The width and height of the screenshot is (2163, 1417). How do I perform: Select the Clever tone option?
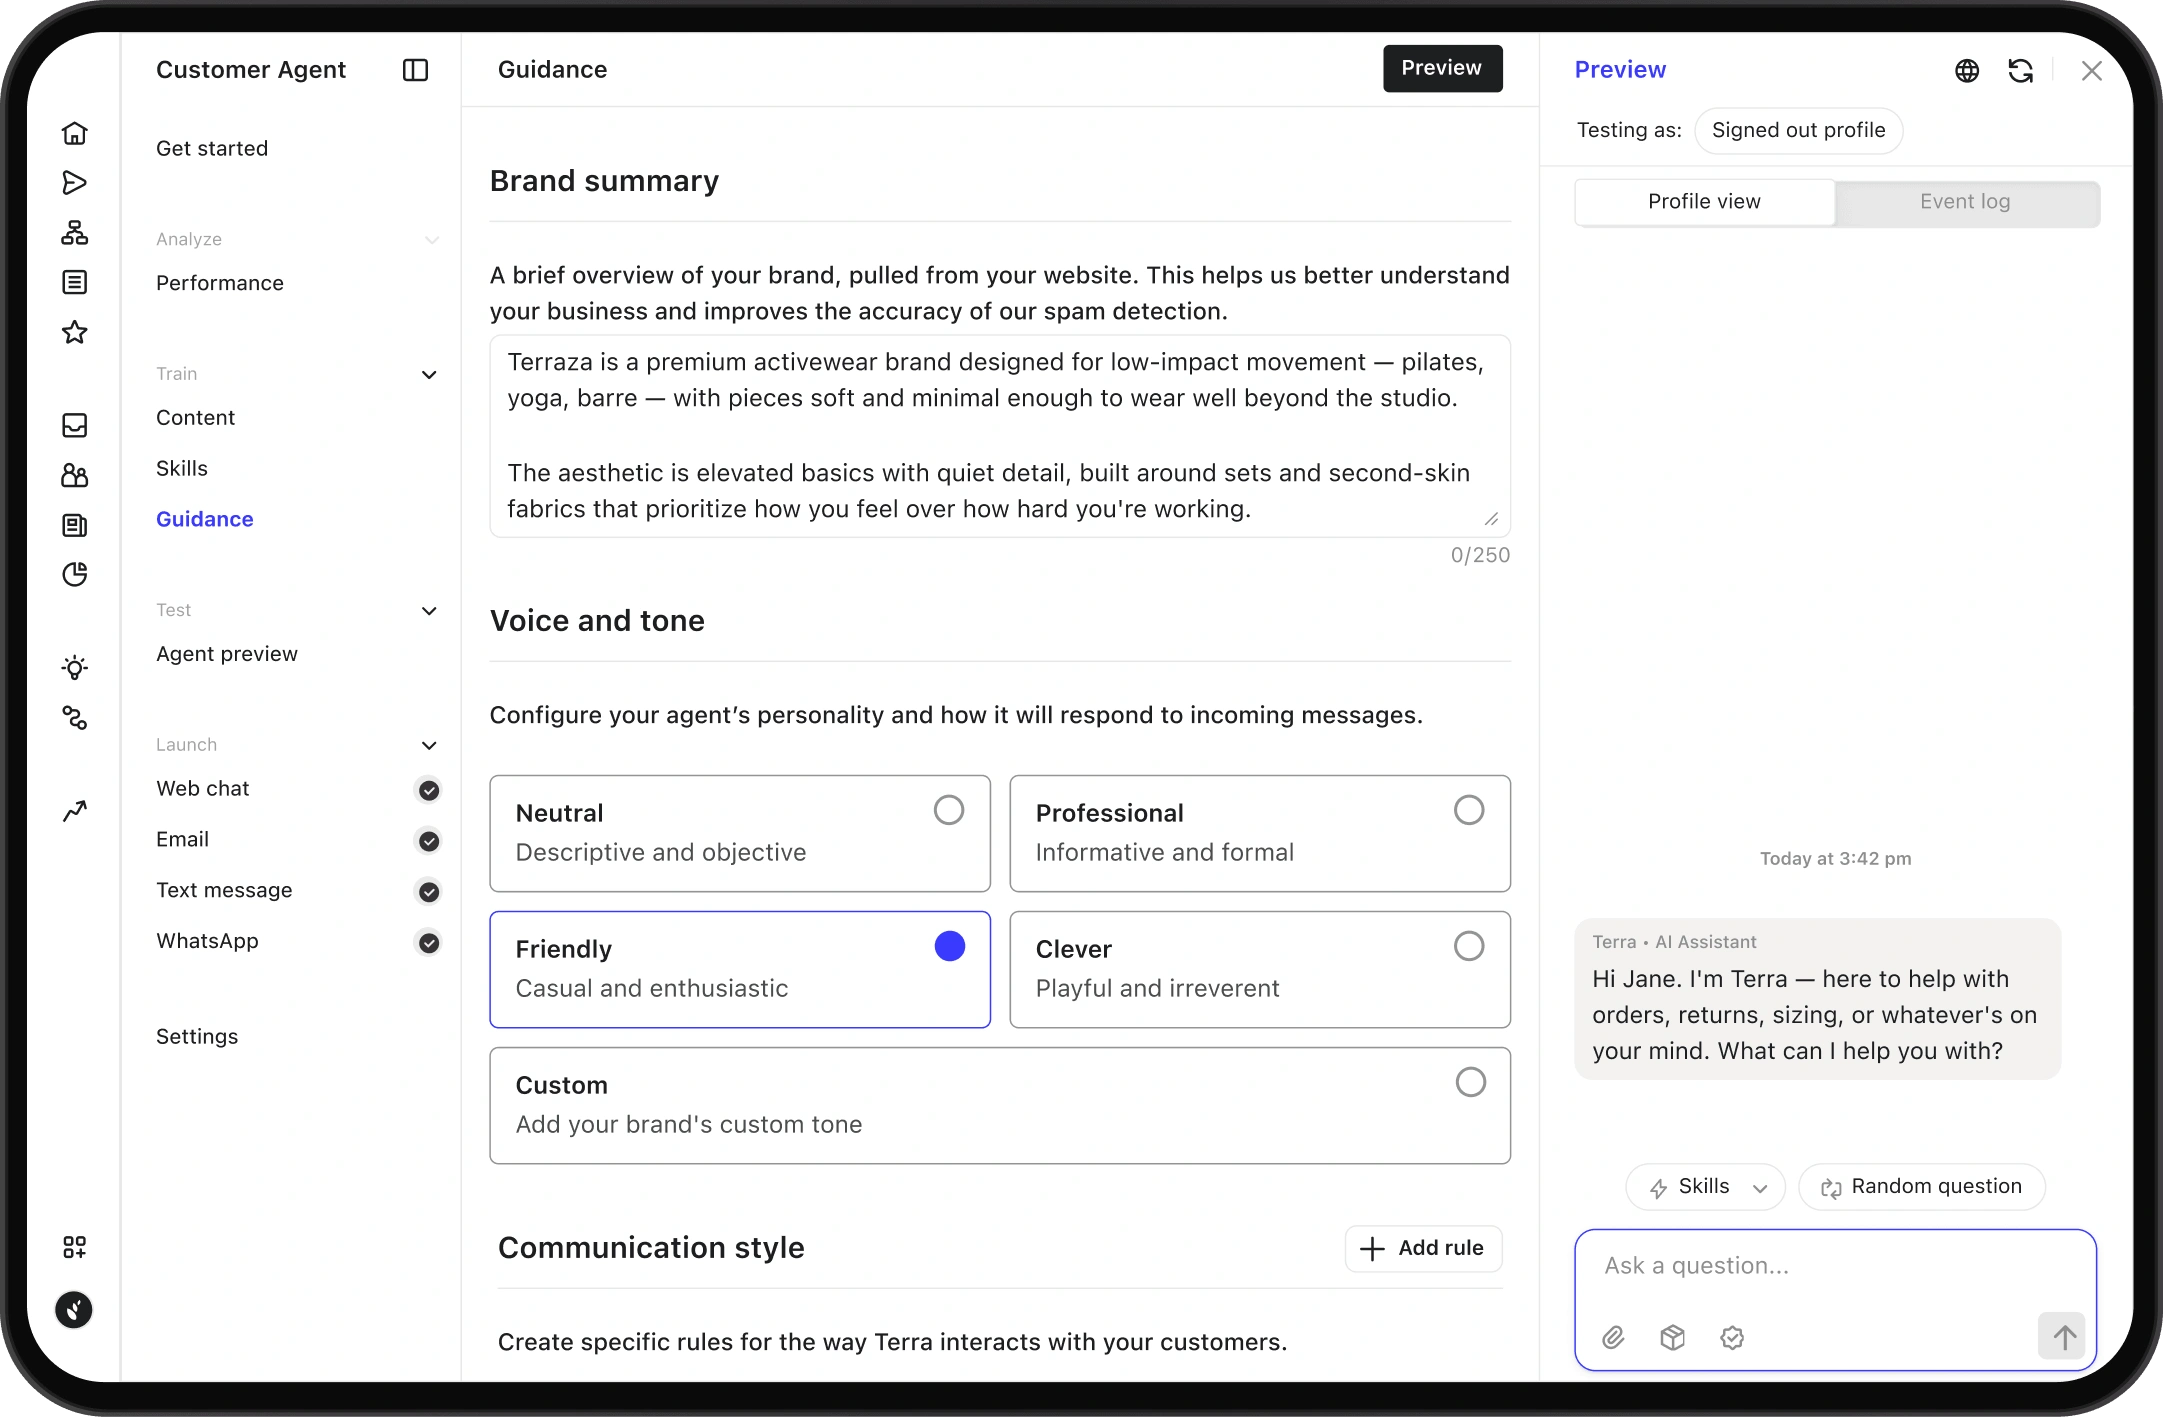point(1260,969)
